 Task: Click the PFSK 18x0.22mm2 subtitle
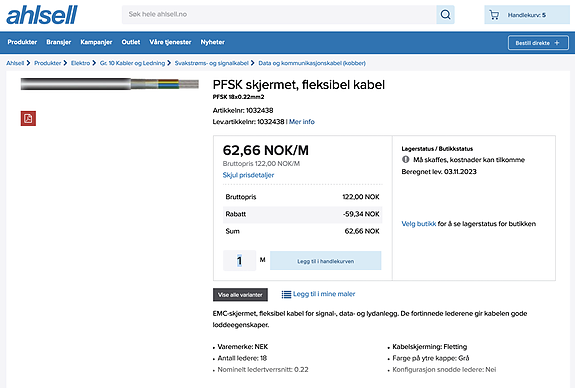[238, 97]
